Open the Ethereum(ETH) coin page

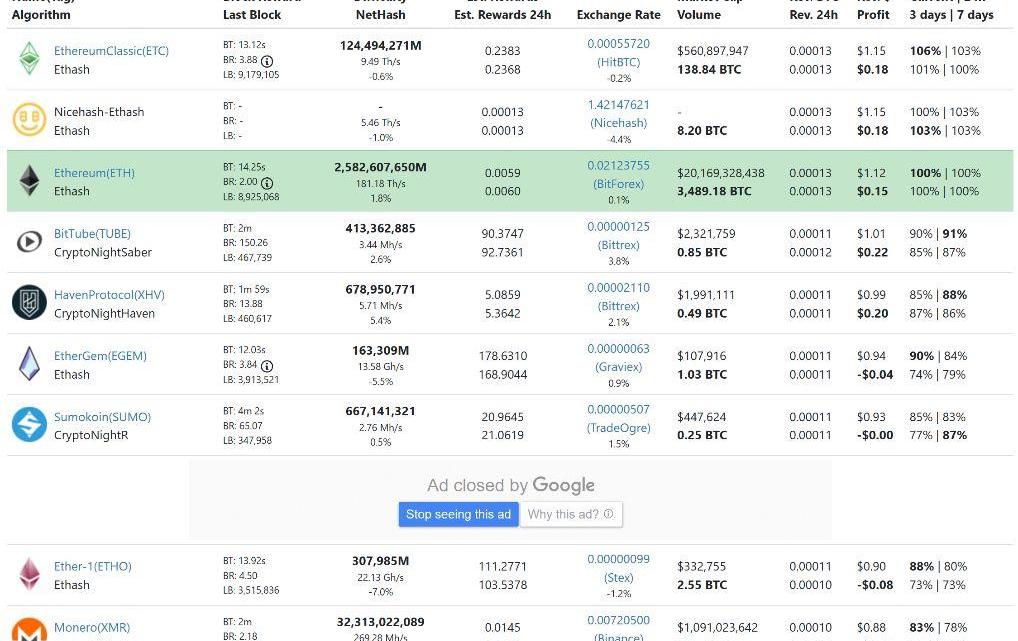click(x=94, y=173)
